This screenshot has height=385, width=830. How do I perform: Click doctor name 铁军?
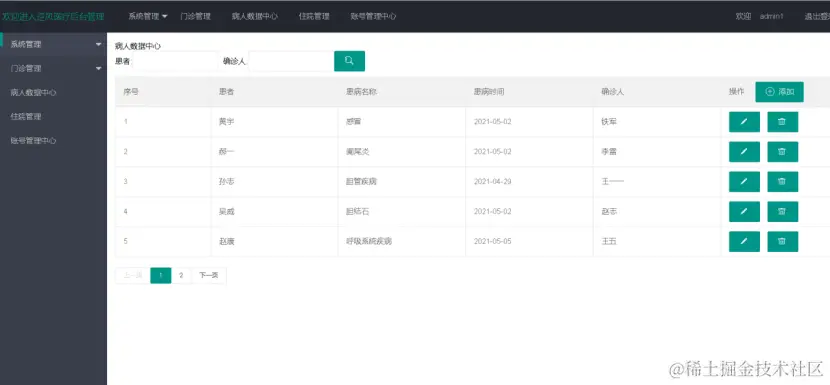click(x=609, y=122)
